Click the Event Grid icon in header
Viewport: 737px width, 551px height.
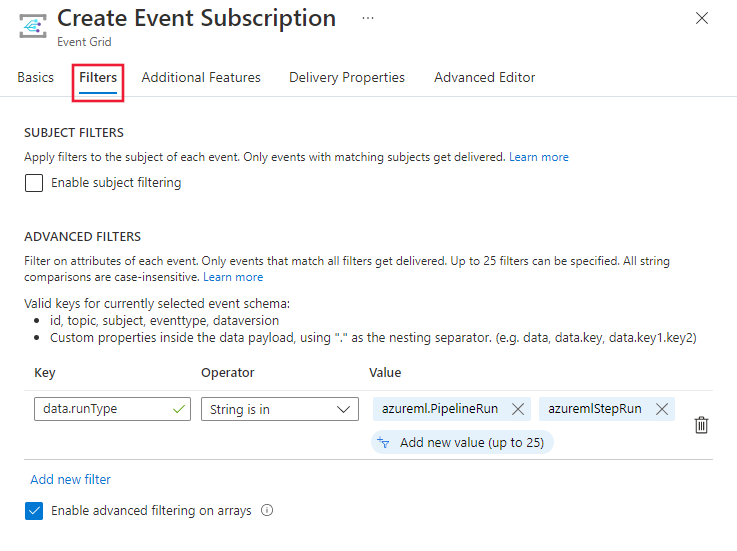(32, 25)
